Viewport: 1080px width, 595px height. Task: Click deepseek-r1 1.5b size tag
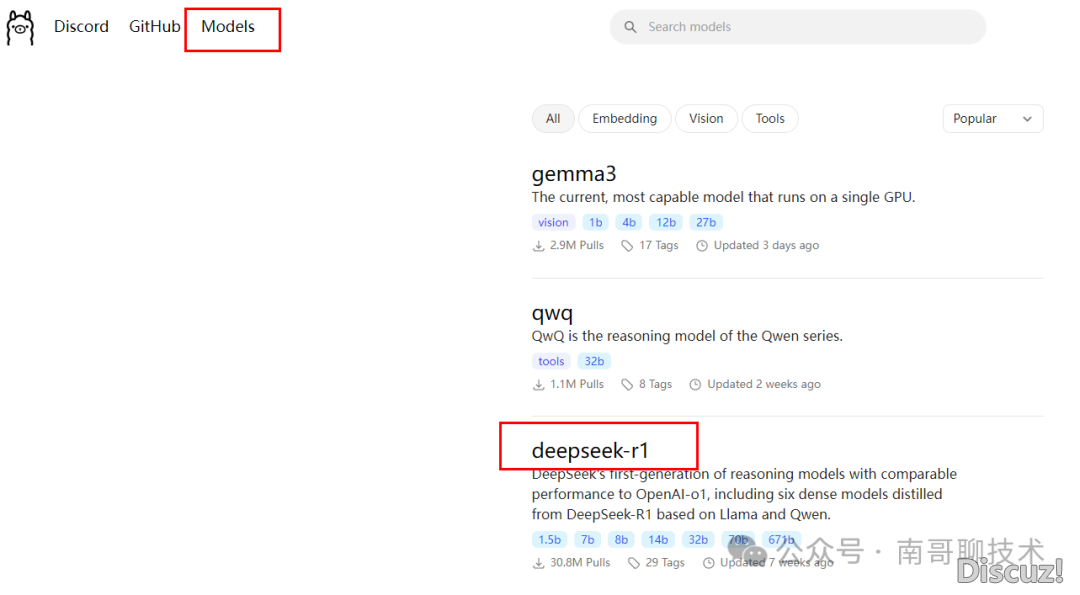pos(549,540)
